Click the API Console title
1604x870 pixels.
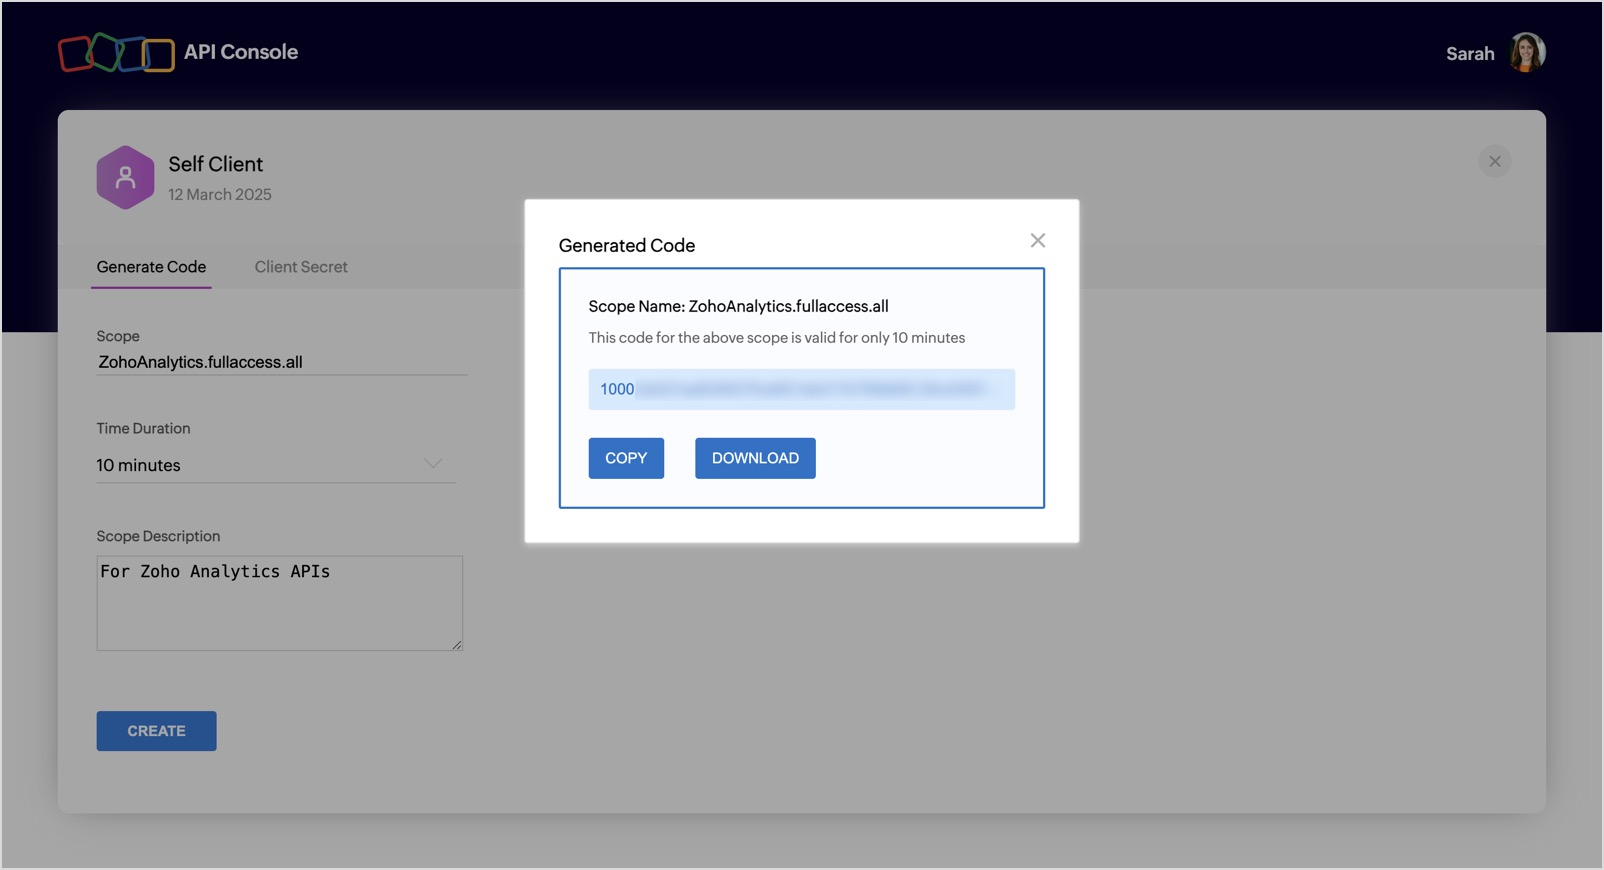pos(241,52)
